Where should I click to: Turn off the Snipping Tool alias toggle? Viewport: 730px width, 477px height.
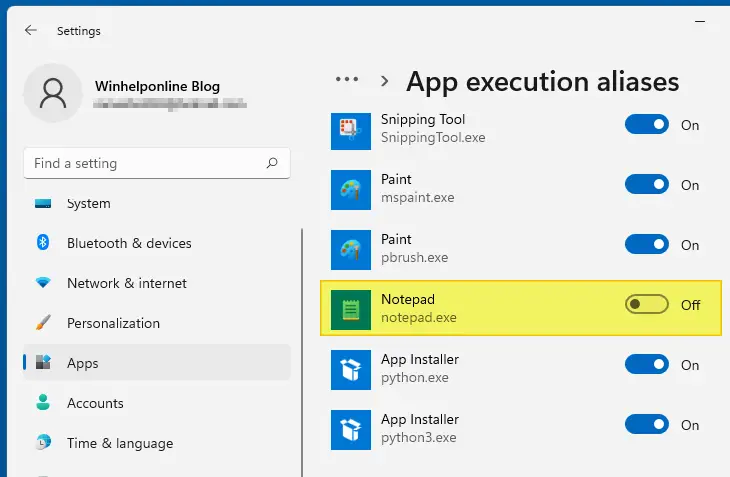647,124
